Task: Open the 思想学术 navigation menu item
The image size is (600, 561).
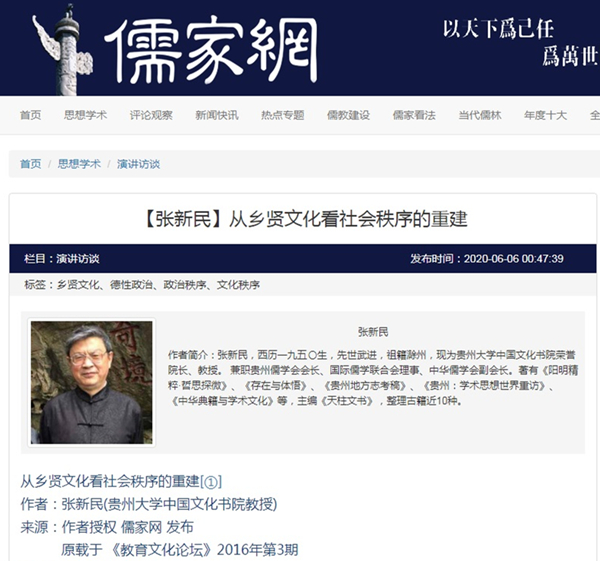Action: [85, 115]
